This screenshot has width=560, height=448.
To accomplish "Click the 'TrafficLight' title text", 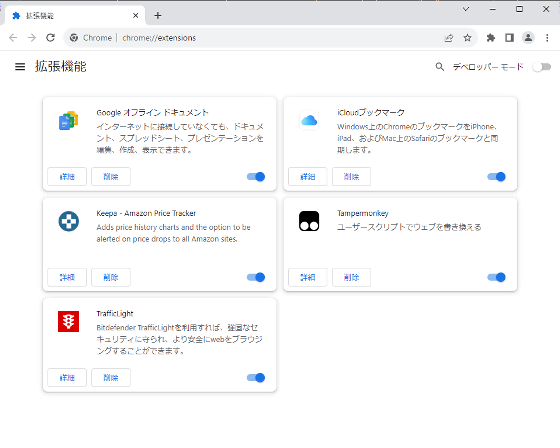I will point(115,314).
